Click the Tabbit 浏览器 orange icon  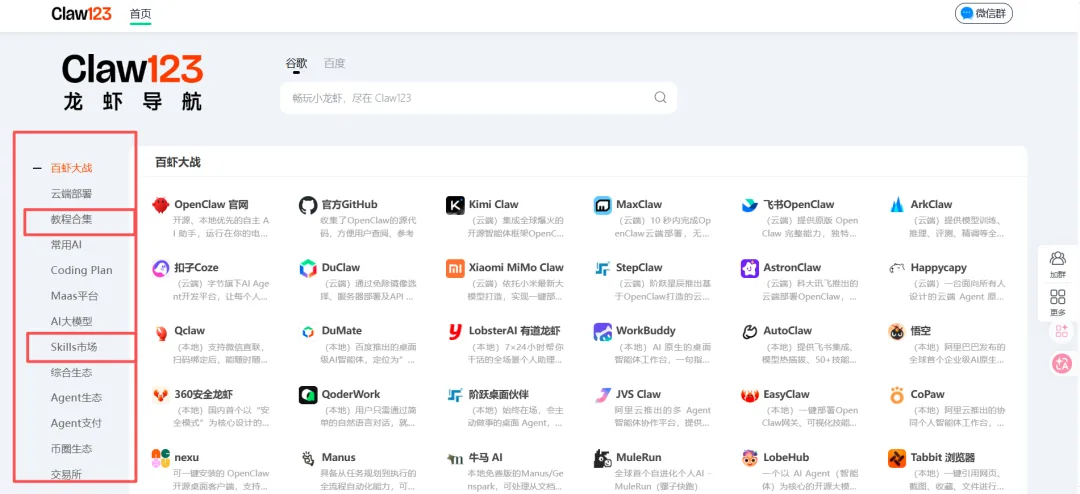click(897, 458)
